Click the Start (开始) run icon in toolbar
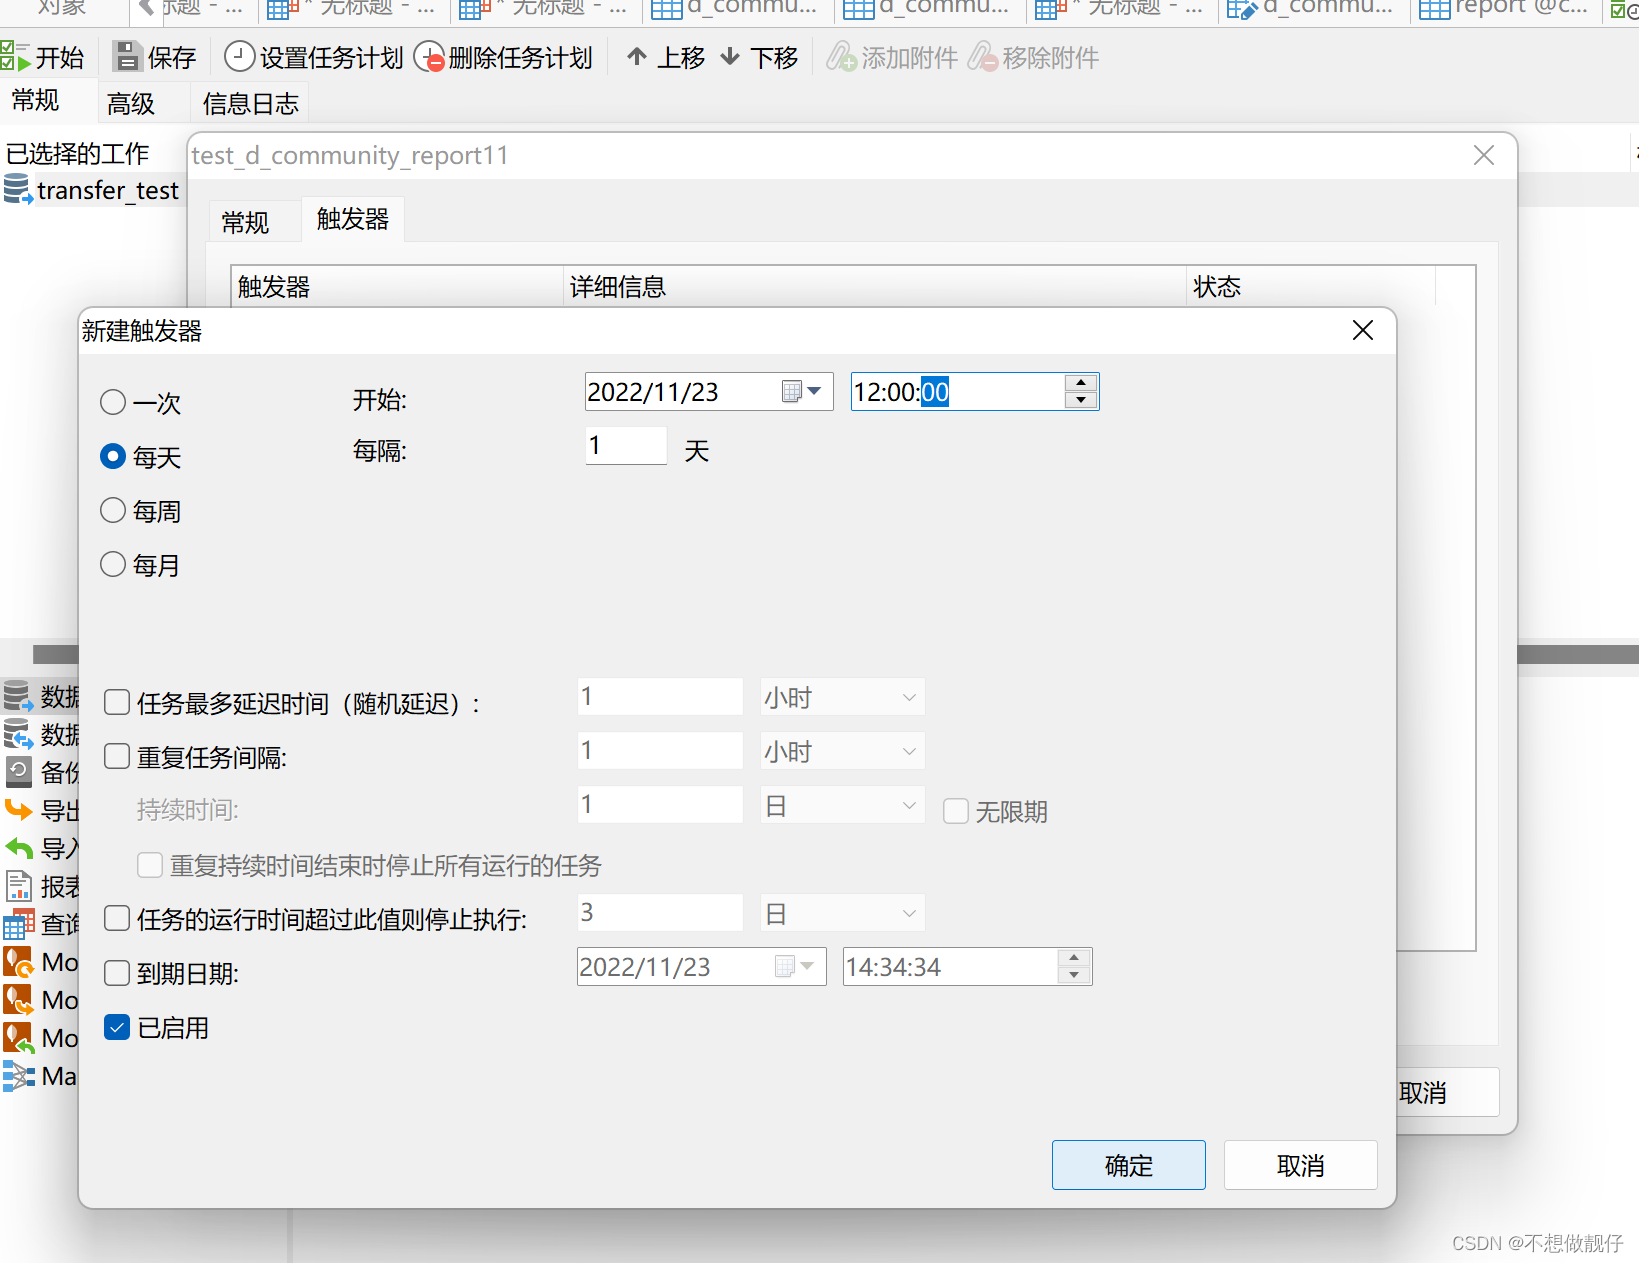This screenshot has height=1263, width=1639. [x=15, y=57]
